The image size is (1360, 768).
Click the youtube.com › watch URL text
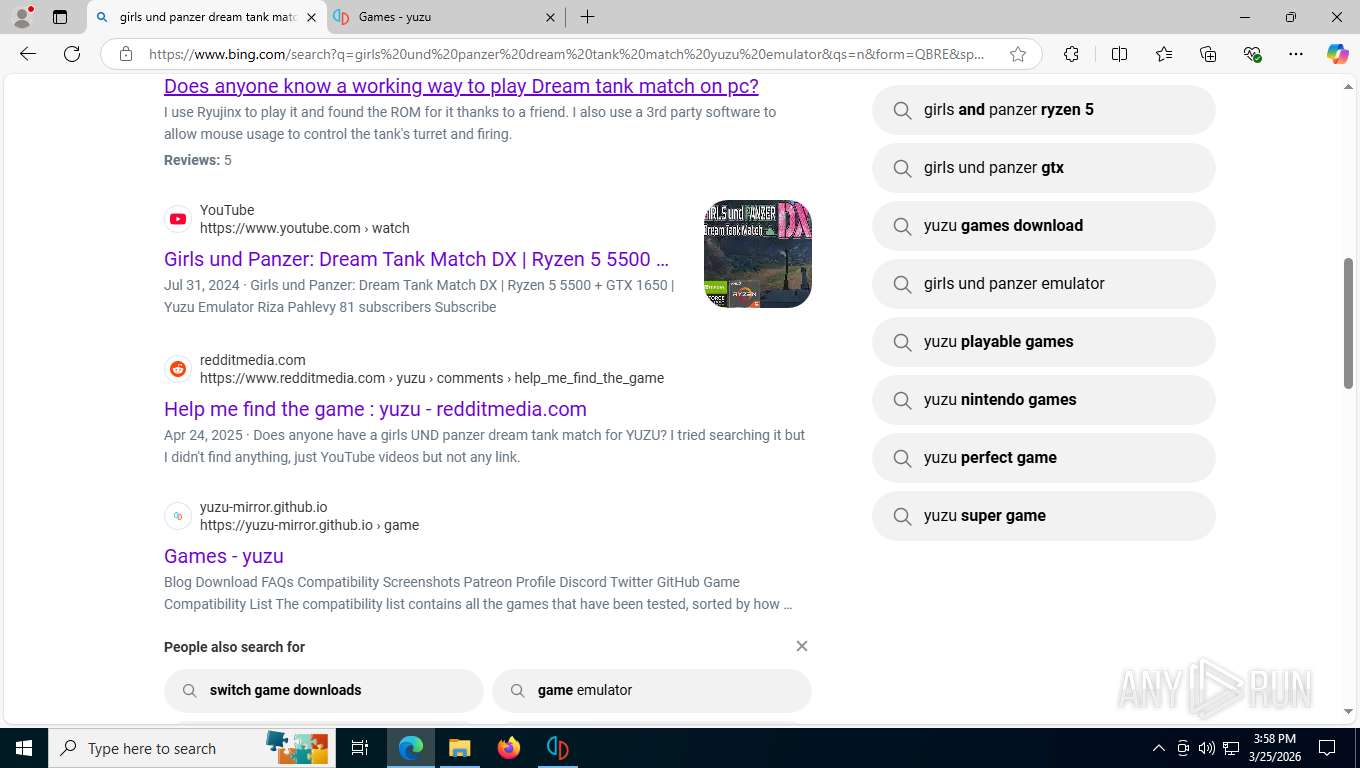pos(305,228)
